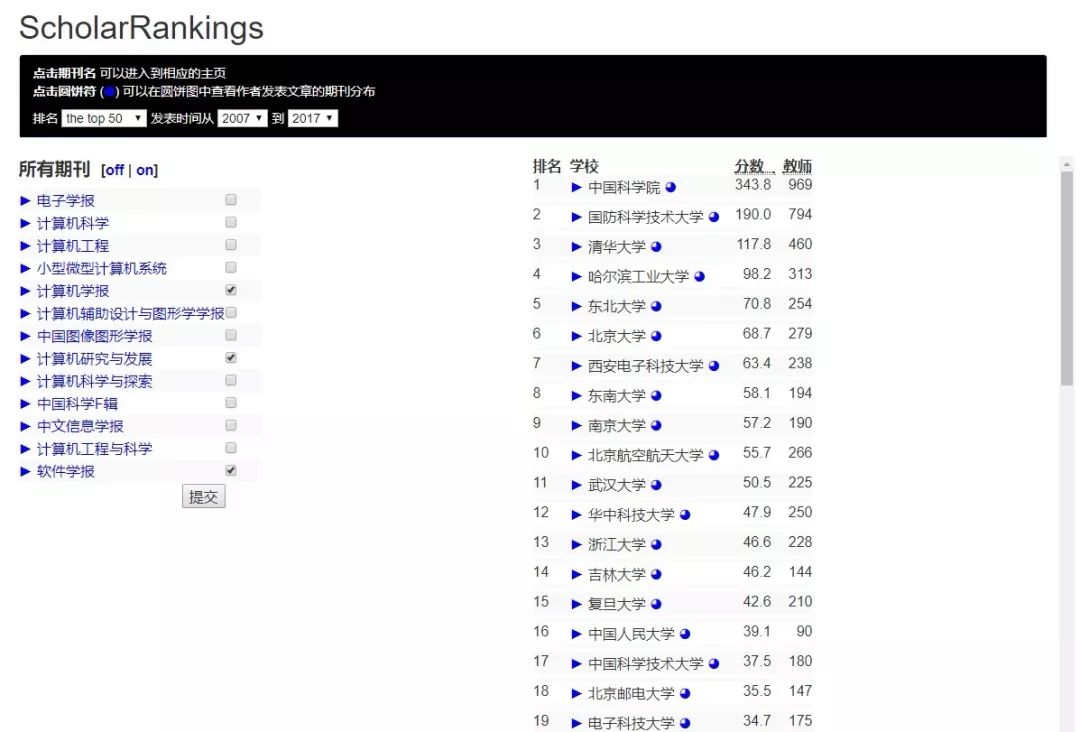The height and width of the screenshot is (732, 1080).
Task: Uncheck the 计算机研究与发展 checkbox
Action: (x=231, y=357)
